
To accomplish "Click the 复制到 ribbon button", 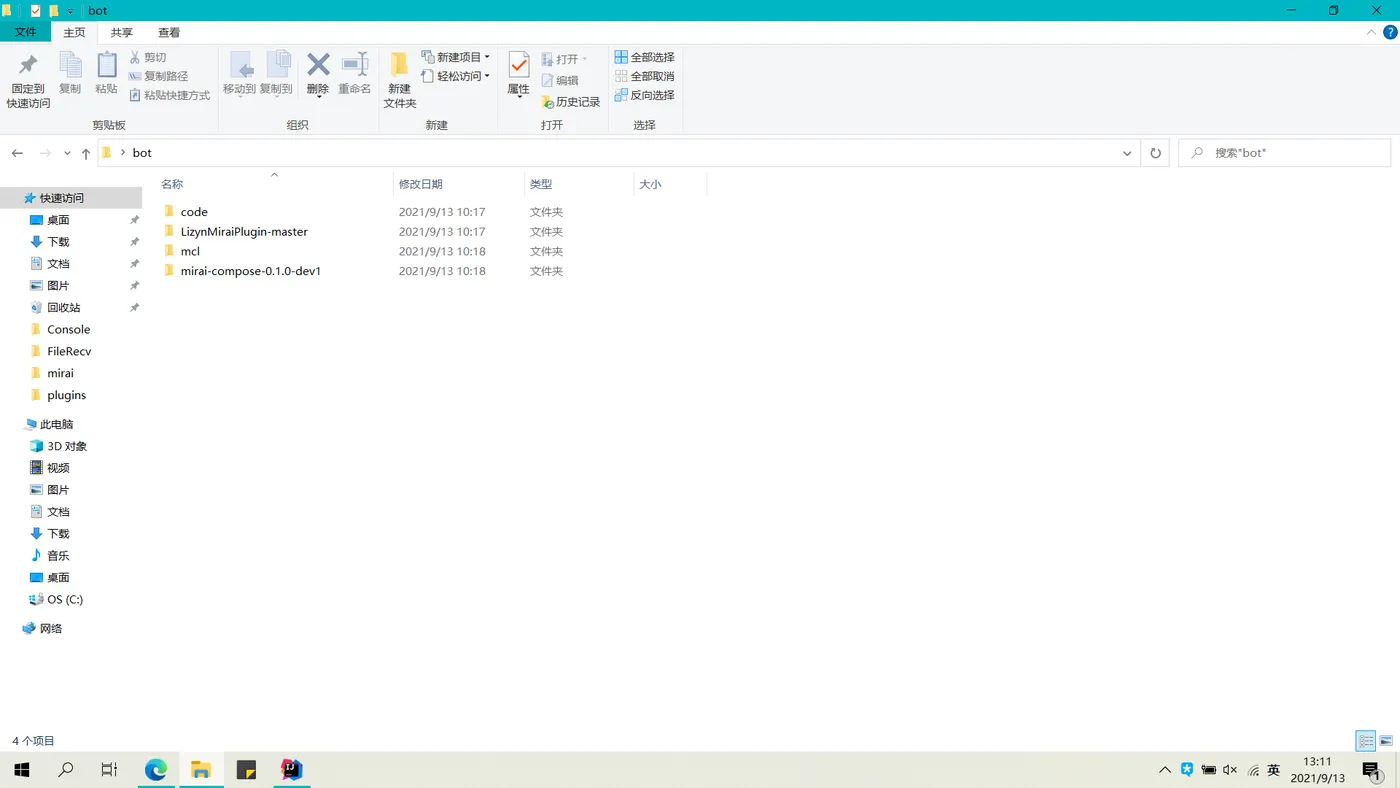I will point(276,73).
